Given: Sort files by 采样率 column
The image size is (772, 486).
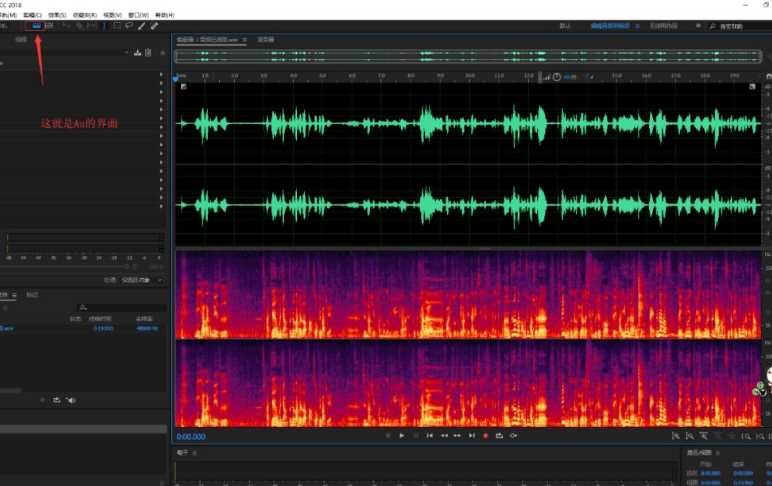Looking at the screenshot, I should tap(144, 319).
